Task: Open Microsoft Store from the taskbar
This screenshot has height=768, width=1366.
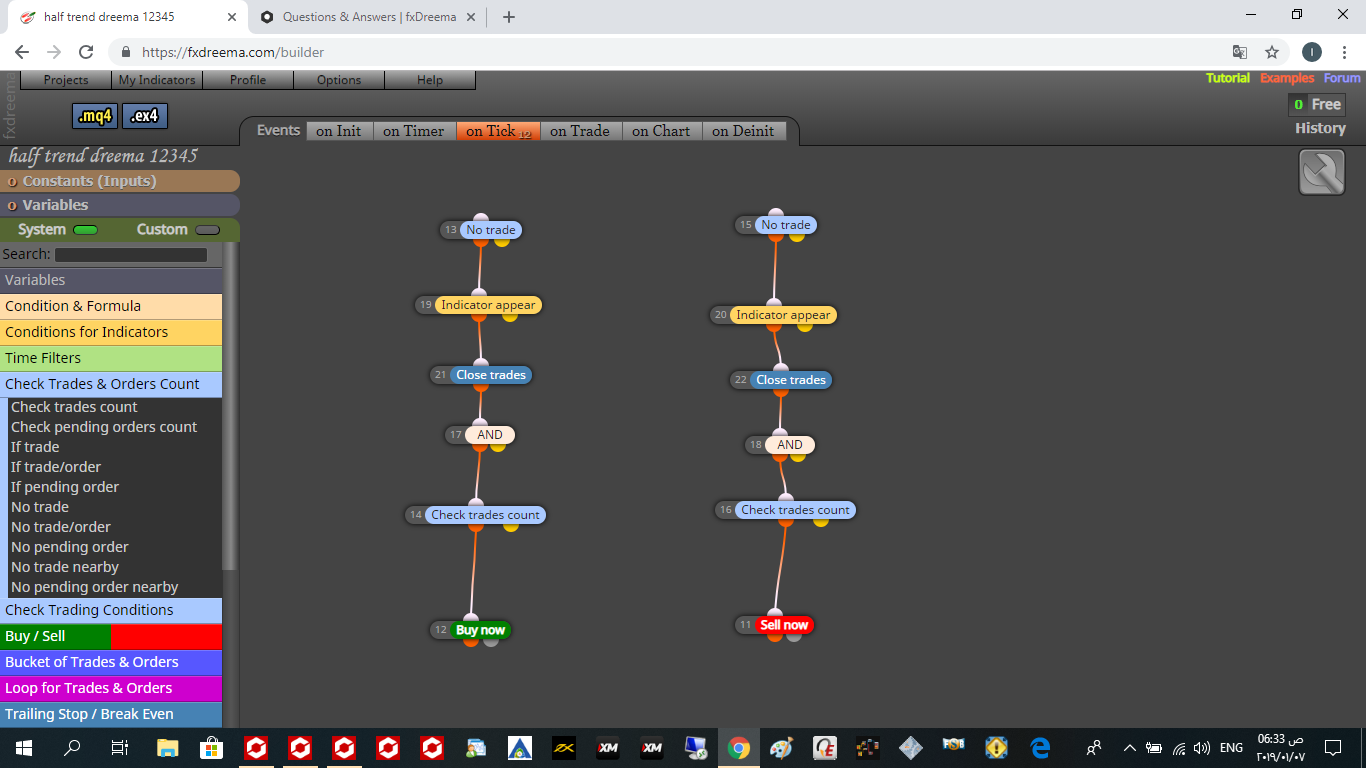Action: [x=212, y=747]
